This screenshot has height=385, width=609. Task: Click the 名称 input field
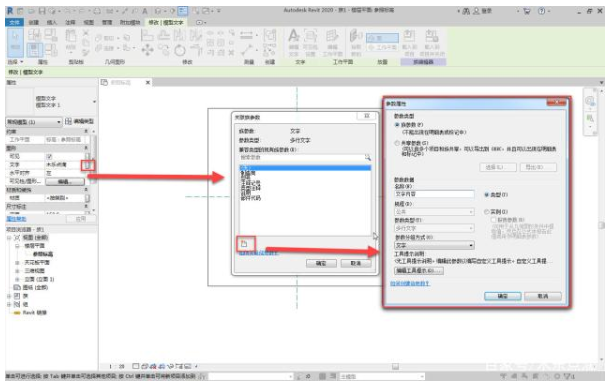coord(434,194)
